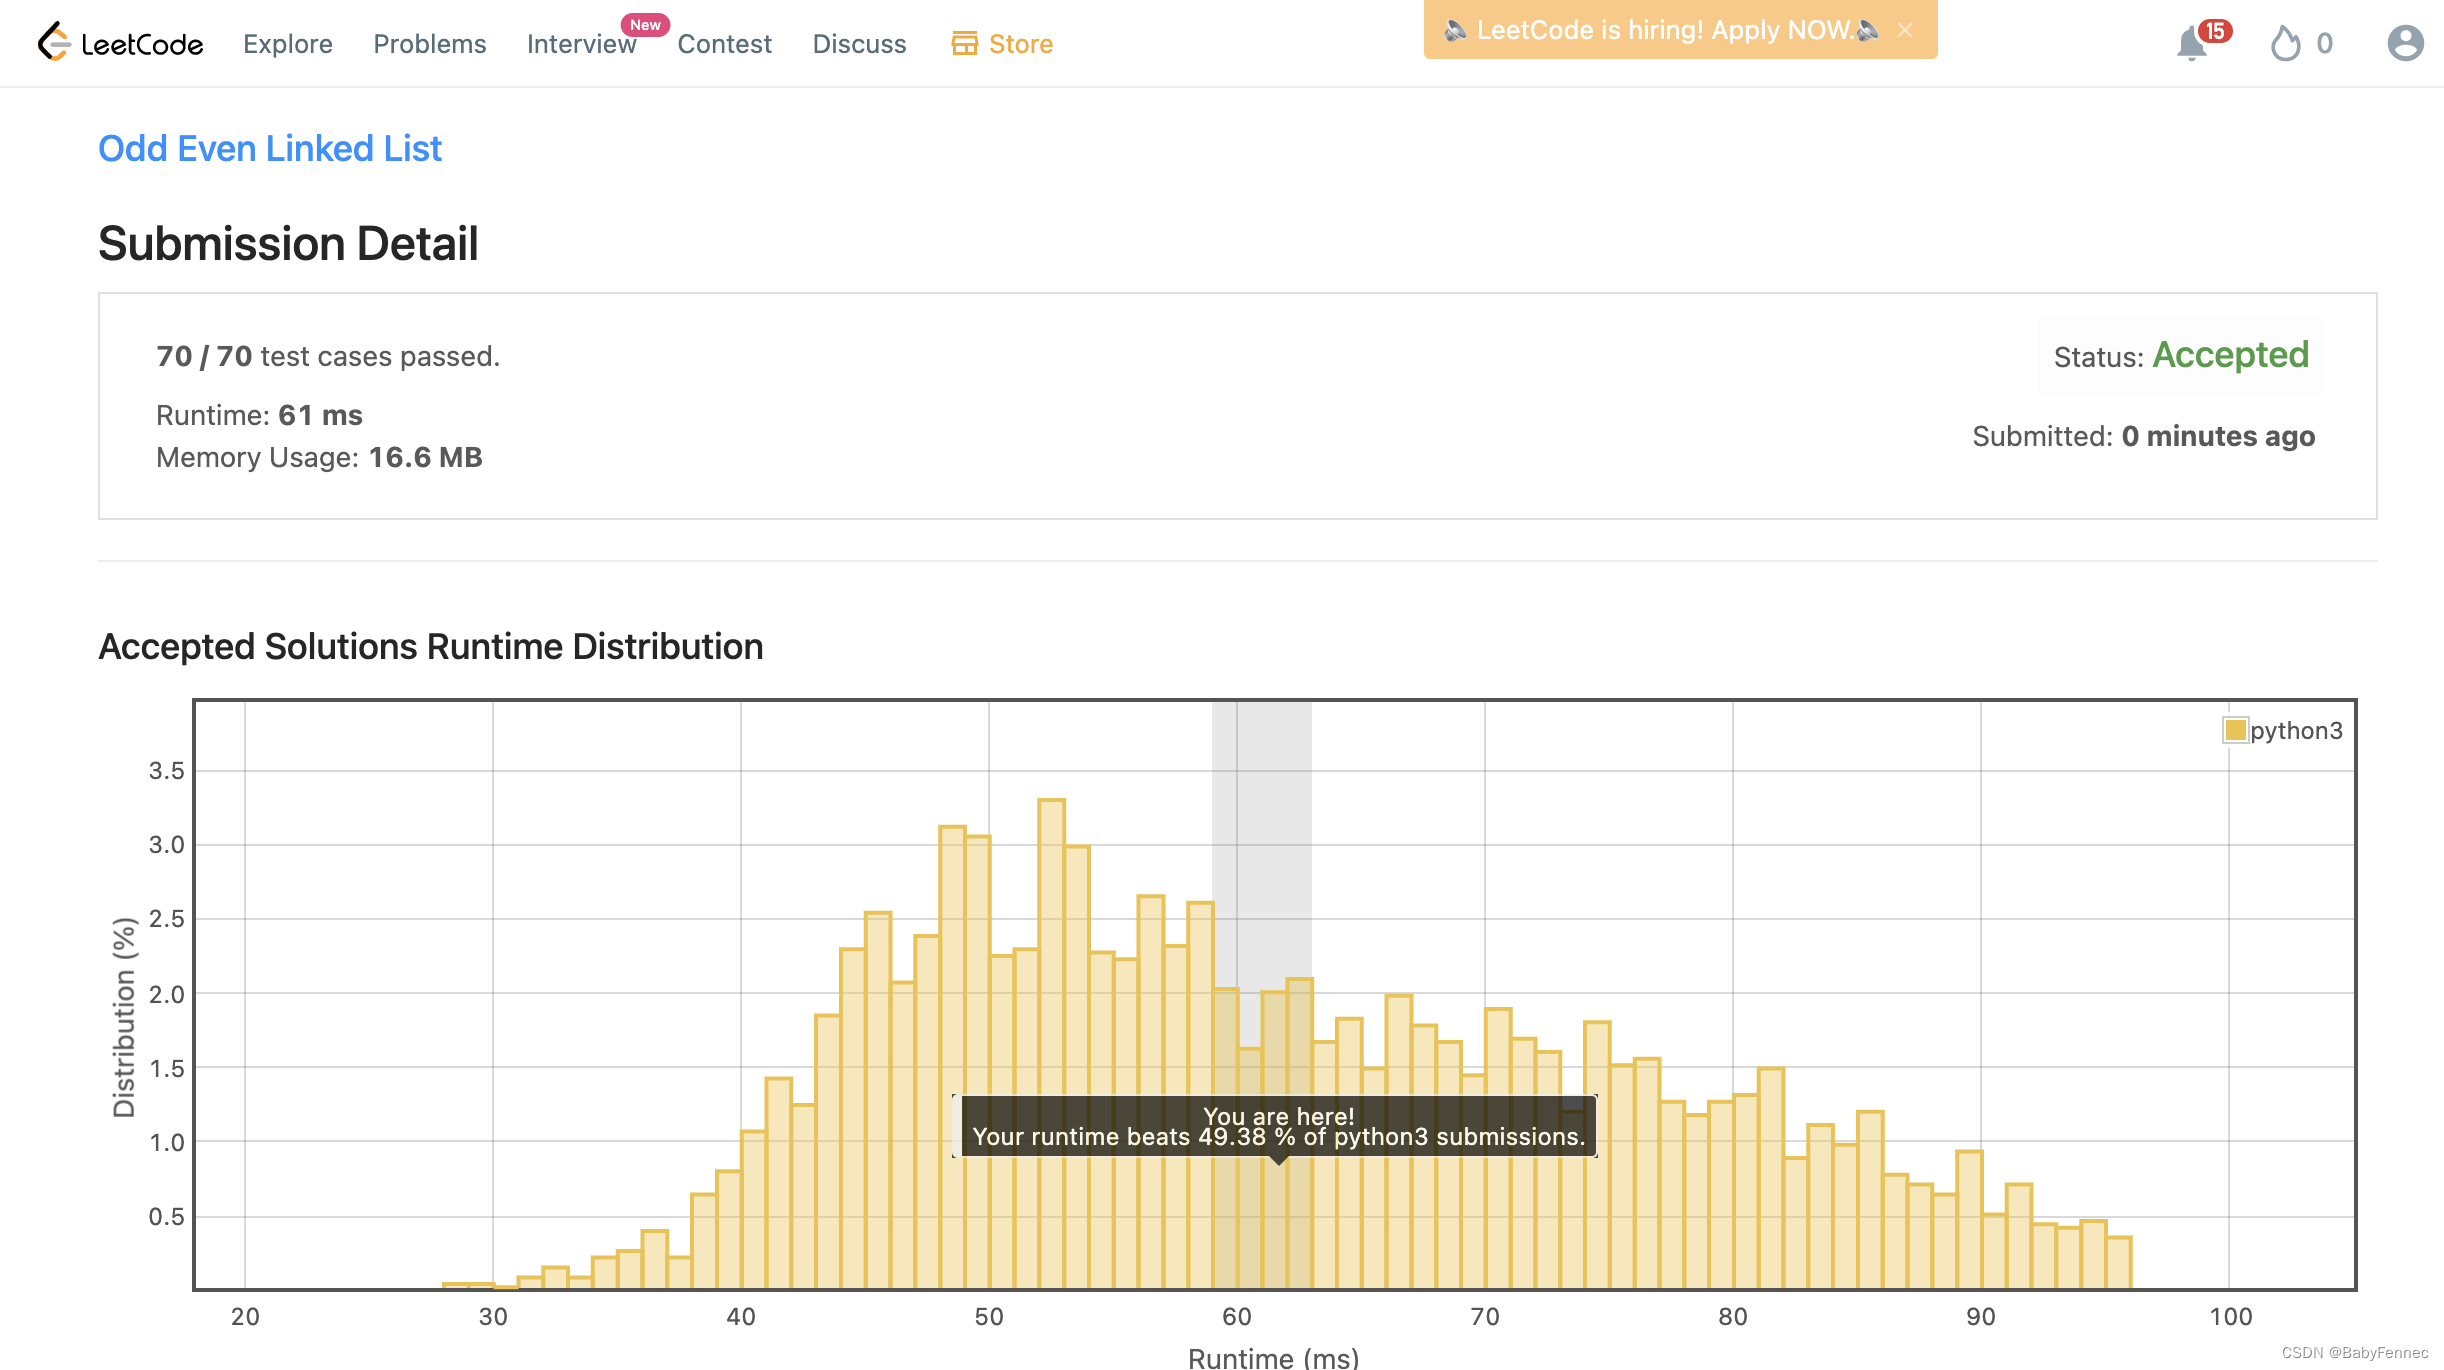Viewport: 2444px width, 1370px height.
Task: Open the Odd Even Linked List link
Action: click(270, 148)
